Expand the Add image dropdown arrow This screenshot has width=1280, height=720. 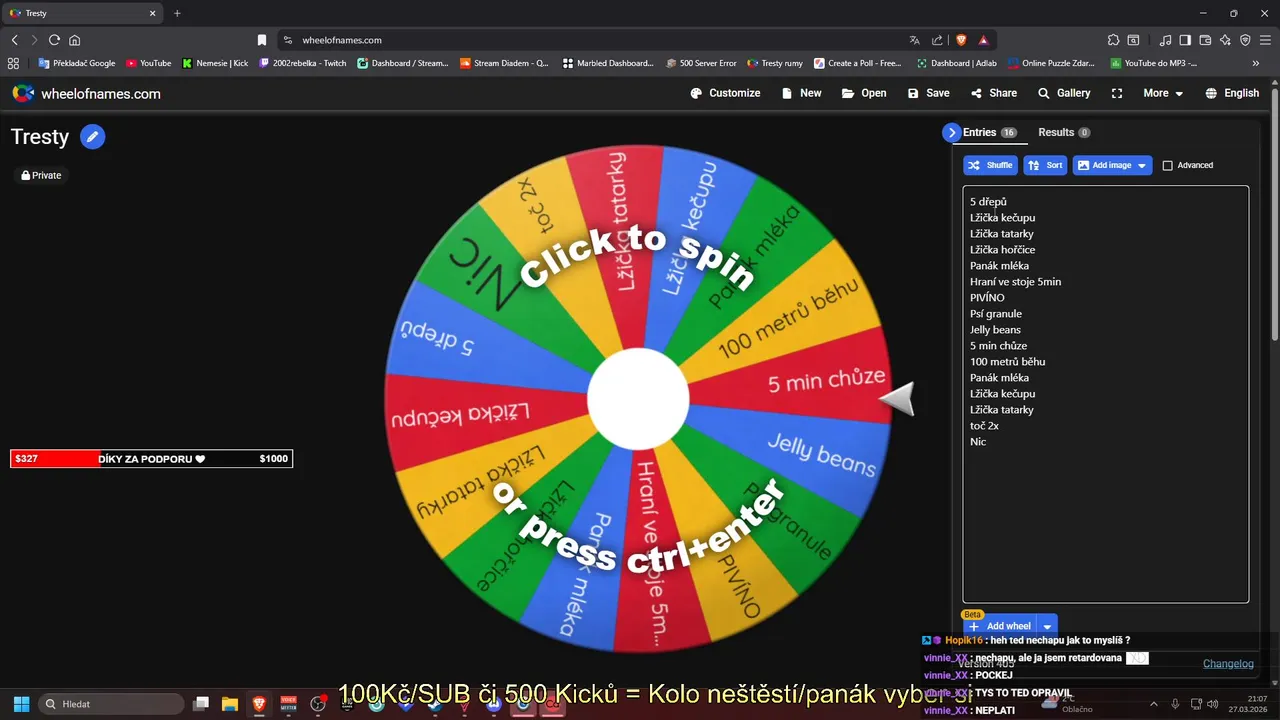pyautogui.click(x=1142, y=165)
